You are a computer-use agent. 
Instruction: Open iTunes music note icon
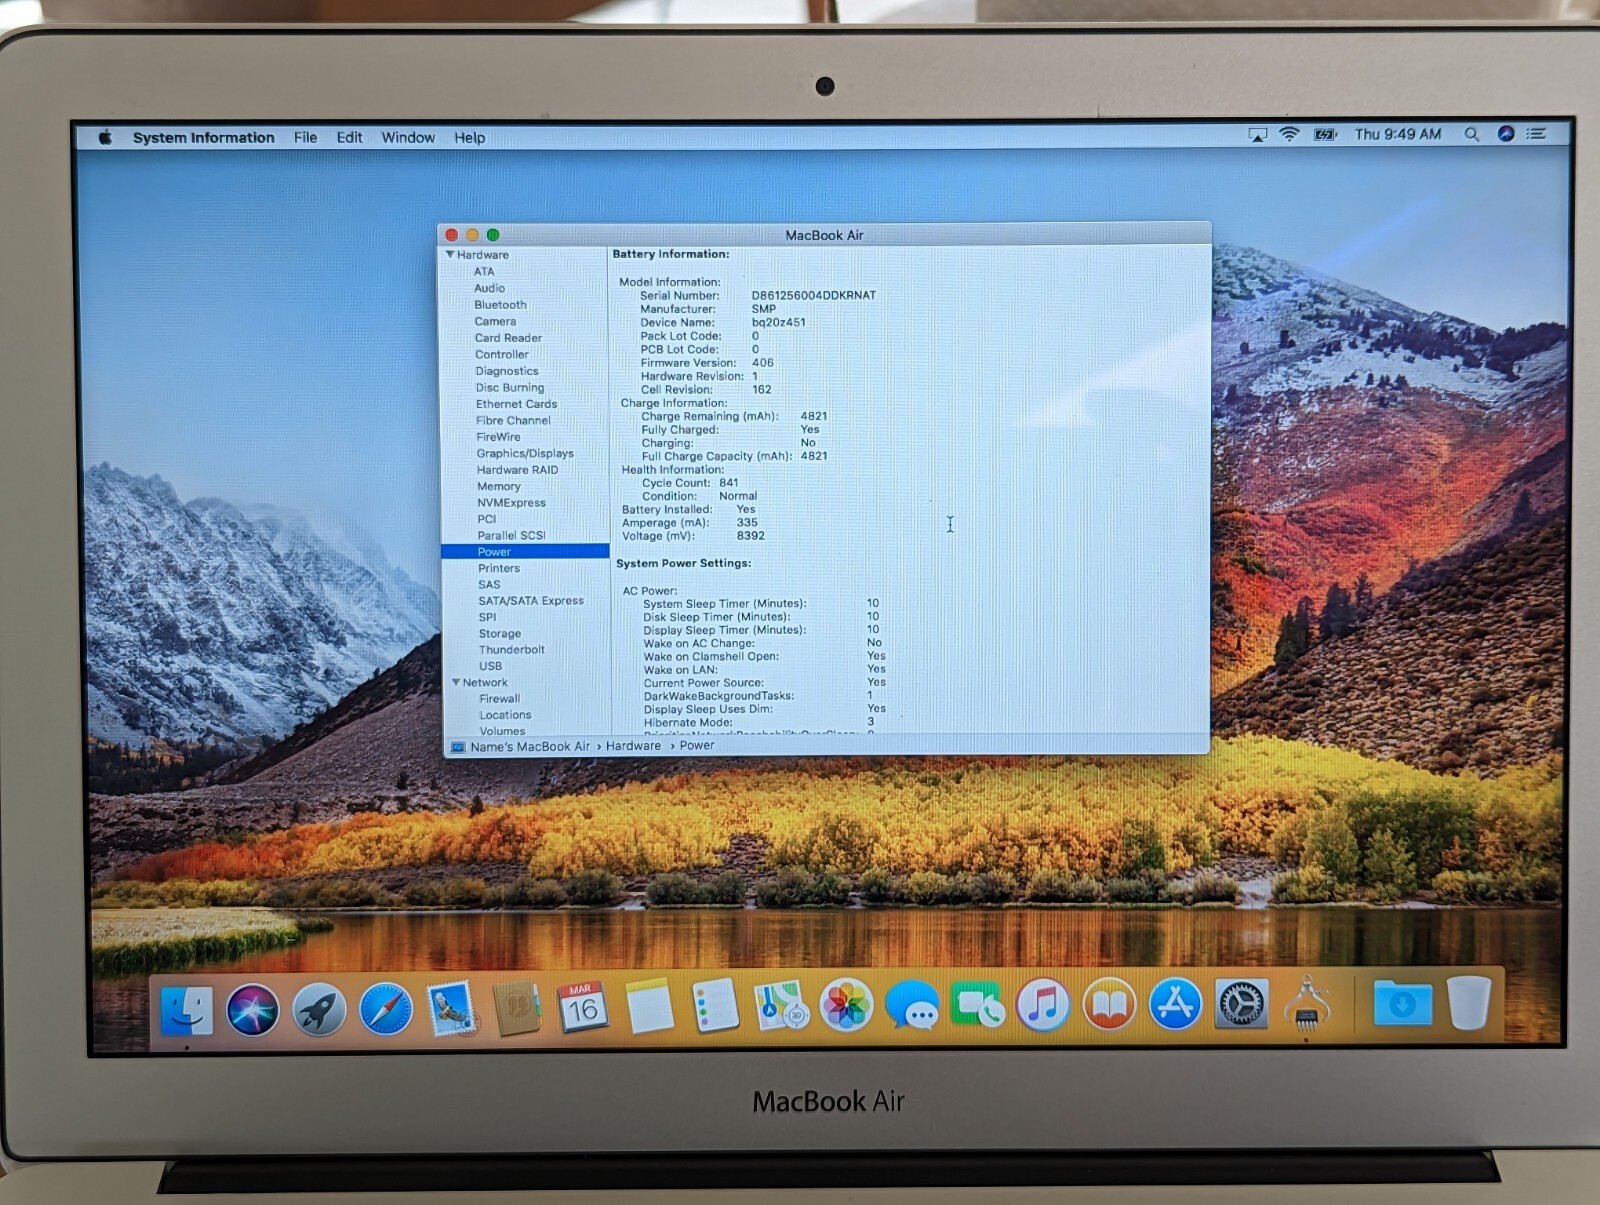(x=1043, y=1003)
